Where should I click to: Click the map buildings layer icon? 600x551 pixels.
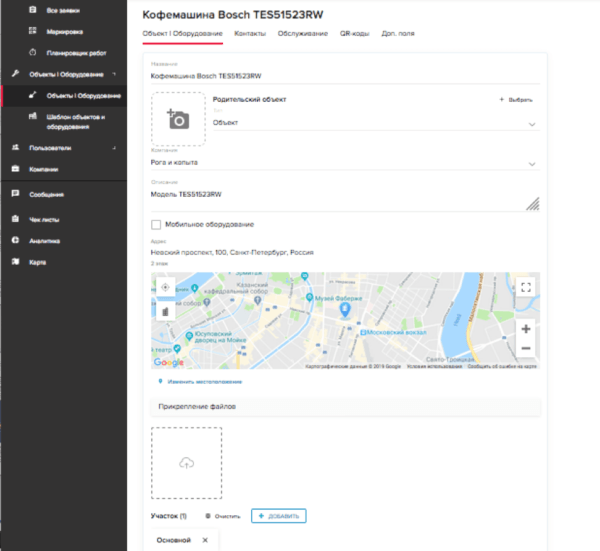[165, 311]
